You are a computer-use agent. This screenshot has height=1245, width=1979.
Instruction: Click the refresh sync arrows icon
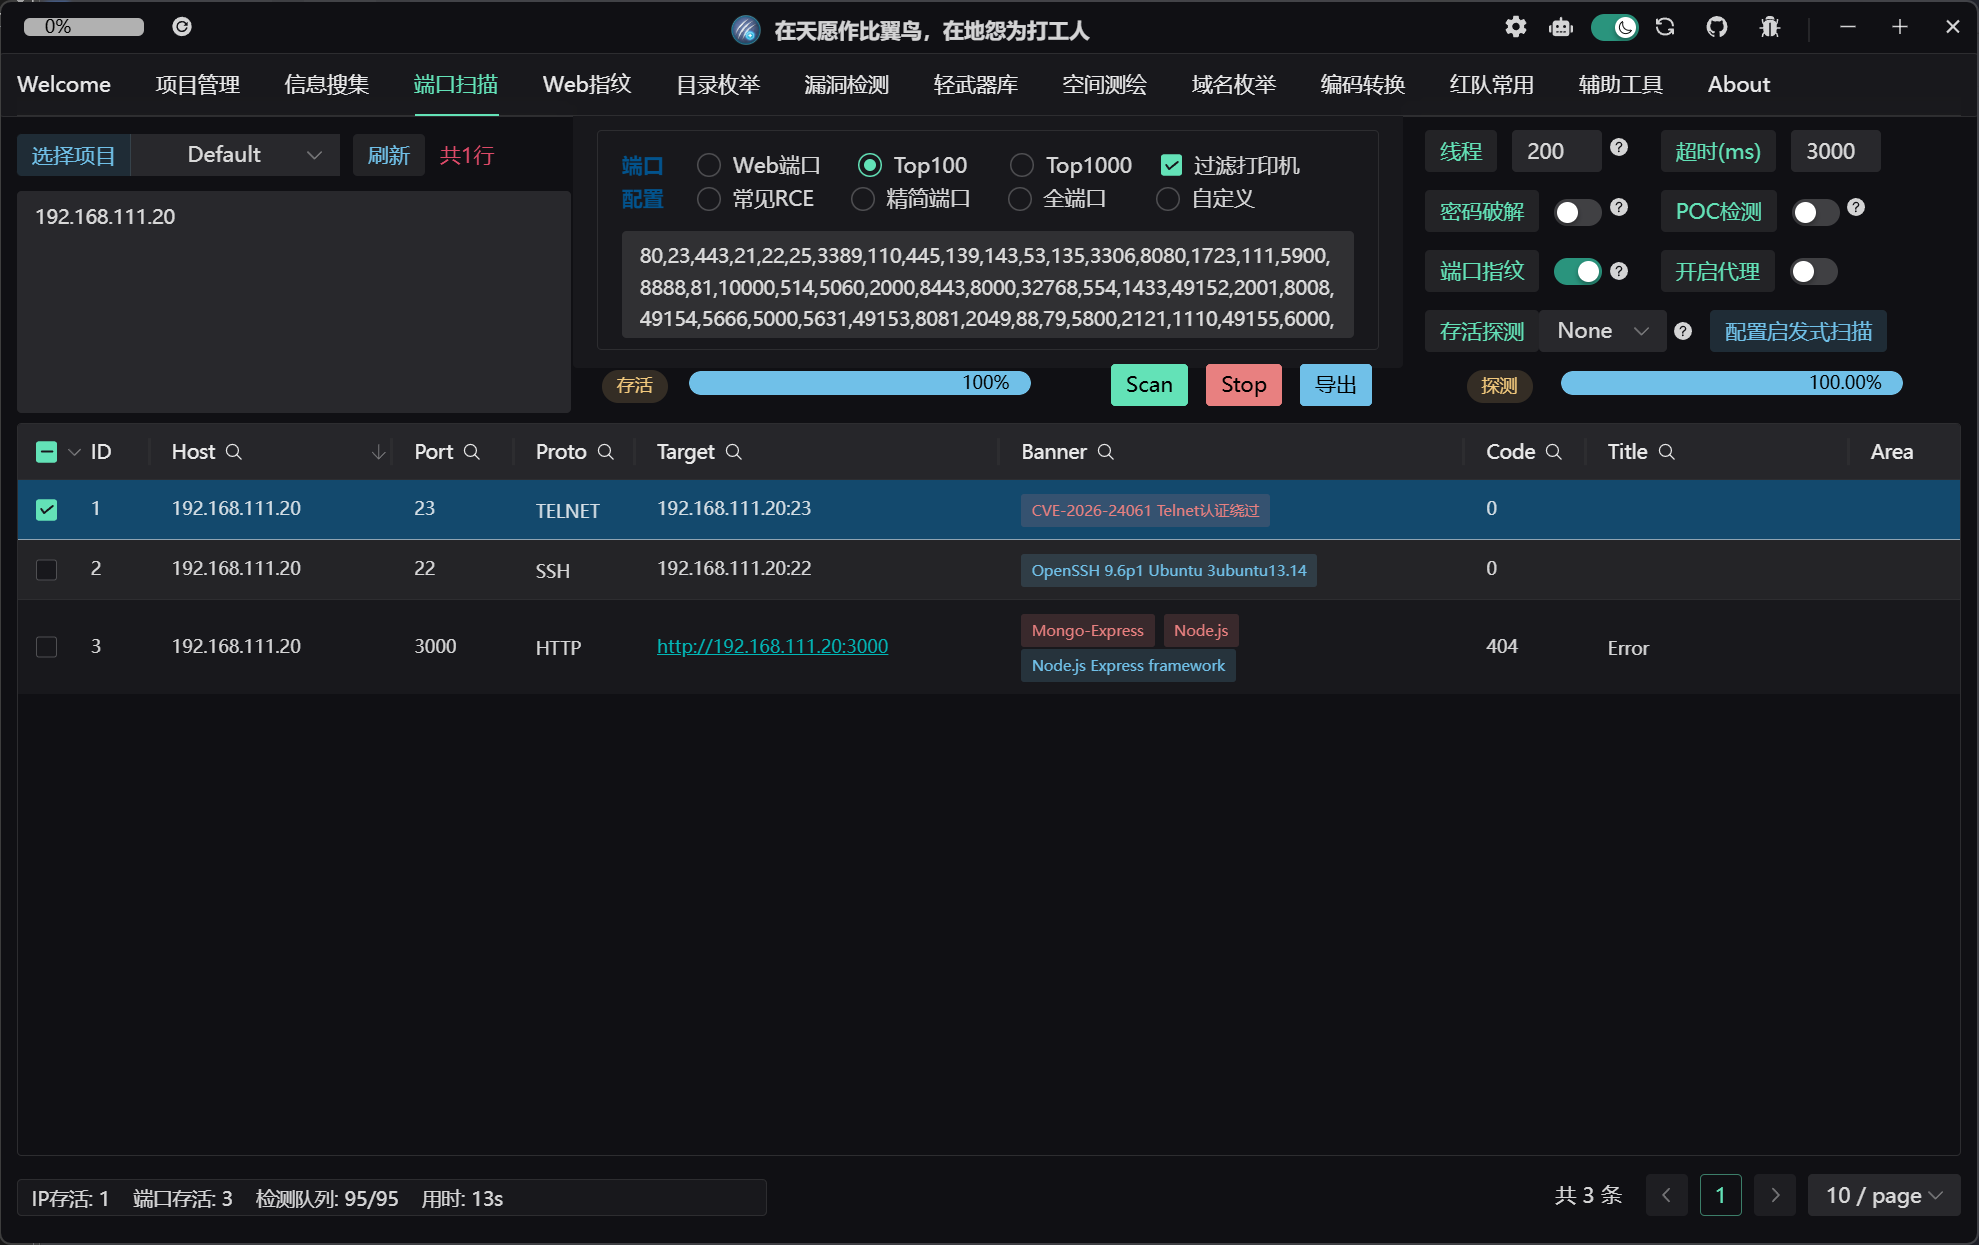point(1665,27)
